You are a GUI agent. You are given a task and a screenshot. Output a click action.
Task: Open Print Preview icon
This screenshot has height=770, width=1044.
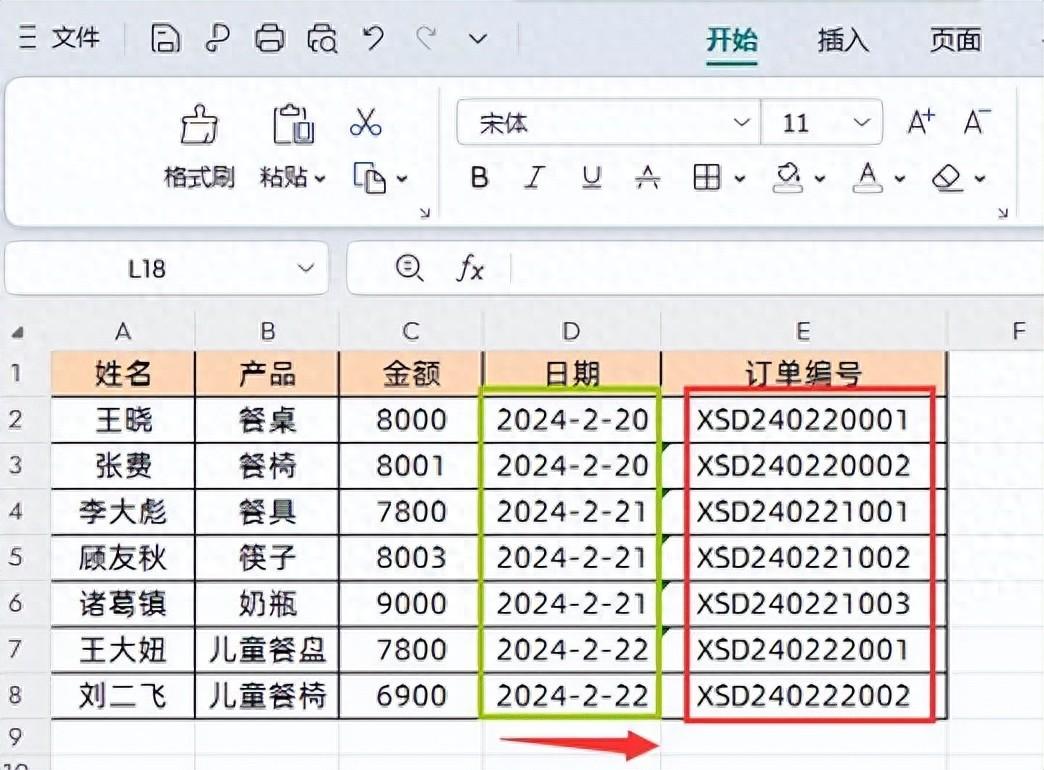(x=324, y=38)
